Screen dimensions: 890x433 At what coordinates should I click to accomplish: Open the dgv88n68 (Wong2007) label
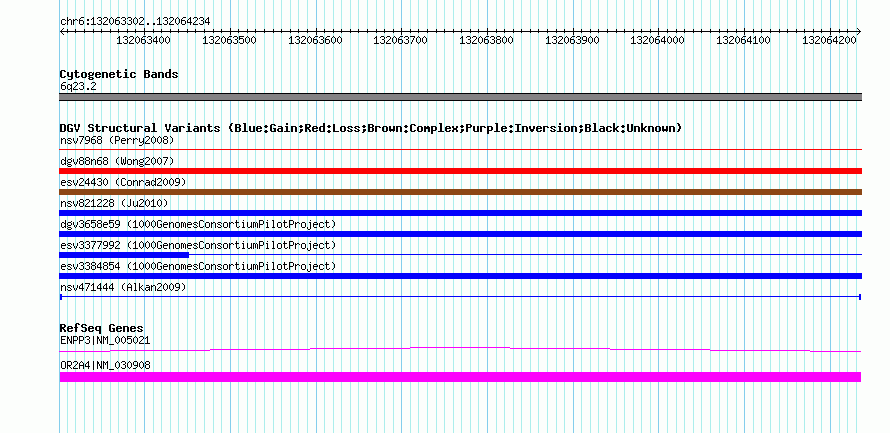(117, 161)
